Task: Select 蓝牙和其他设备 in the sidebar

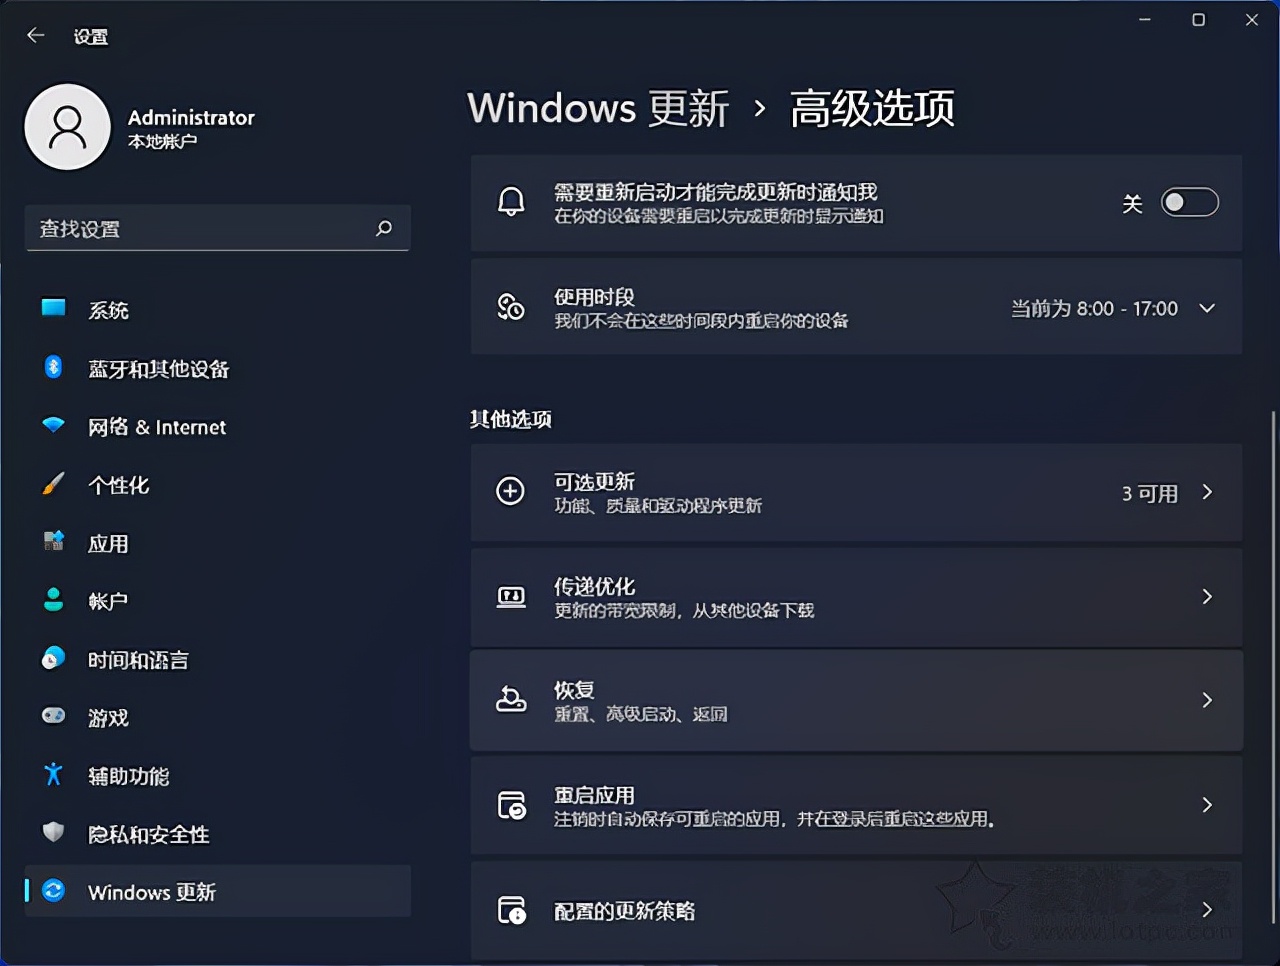Action: pos(218,368)
